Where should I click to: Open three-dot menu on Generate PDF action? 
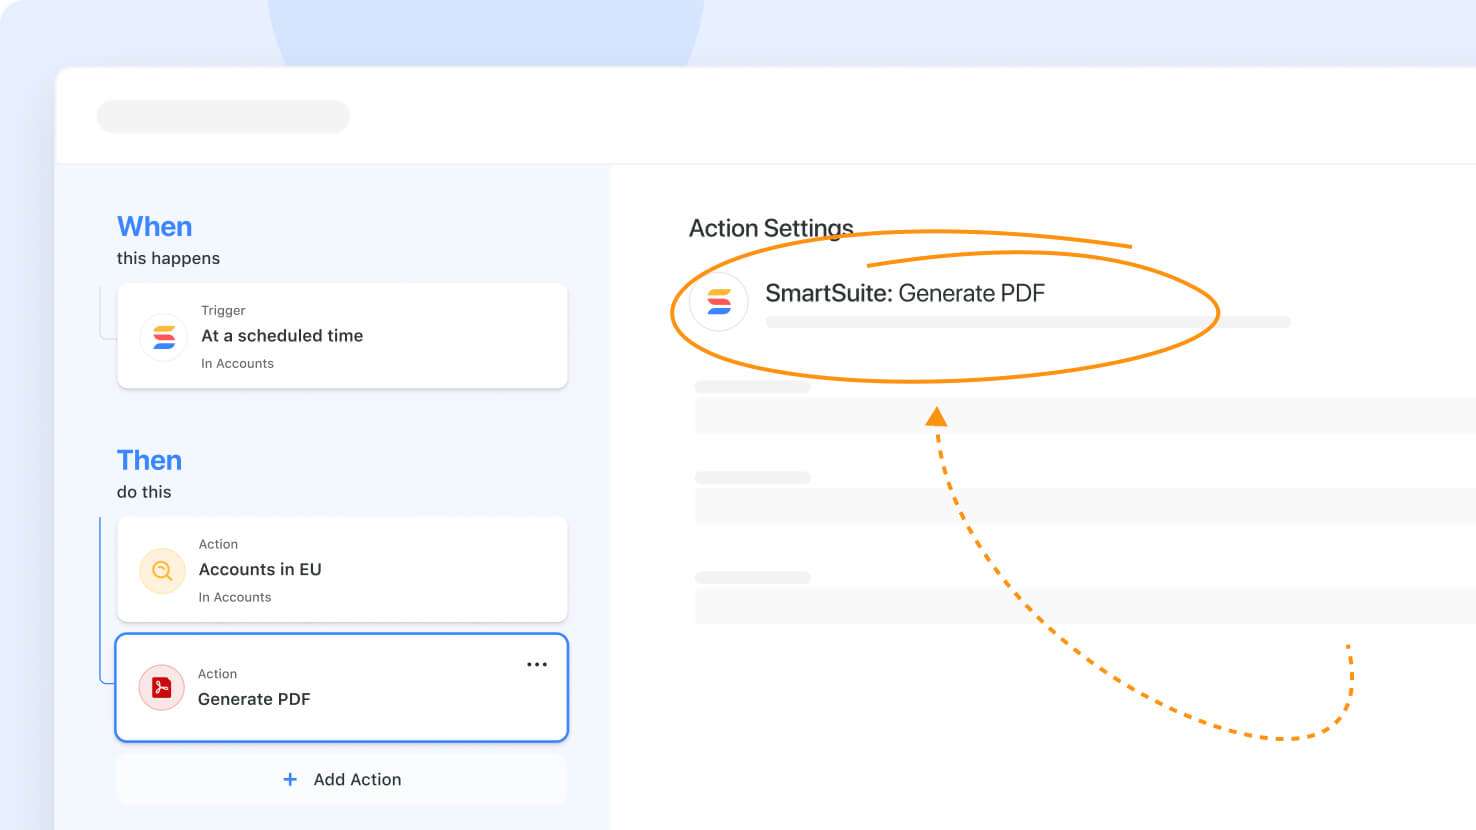(x=537, y=664)
